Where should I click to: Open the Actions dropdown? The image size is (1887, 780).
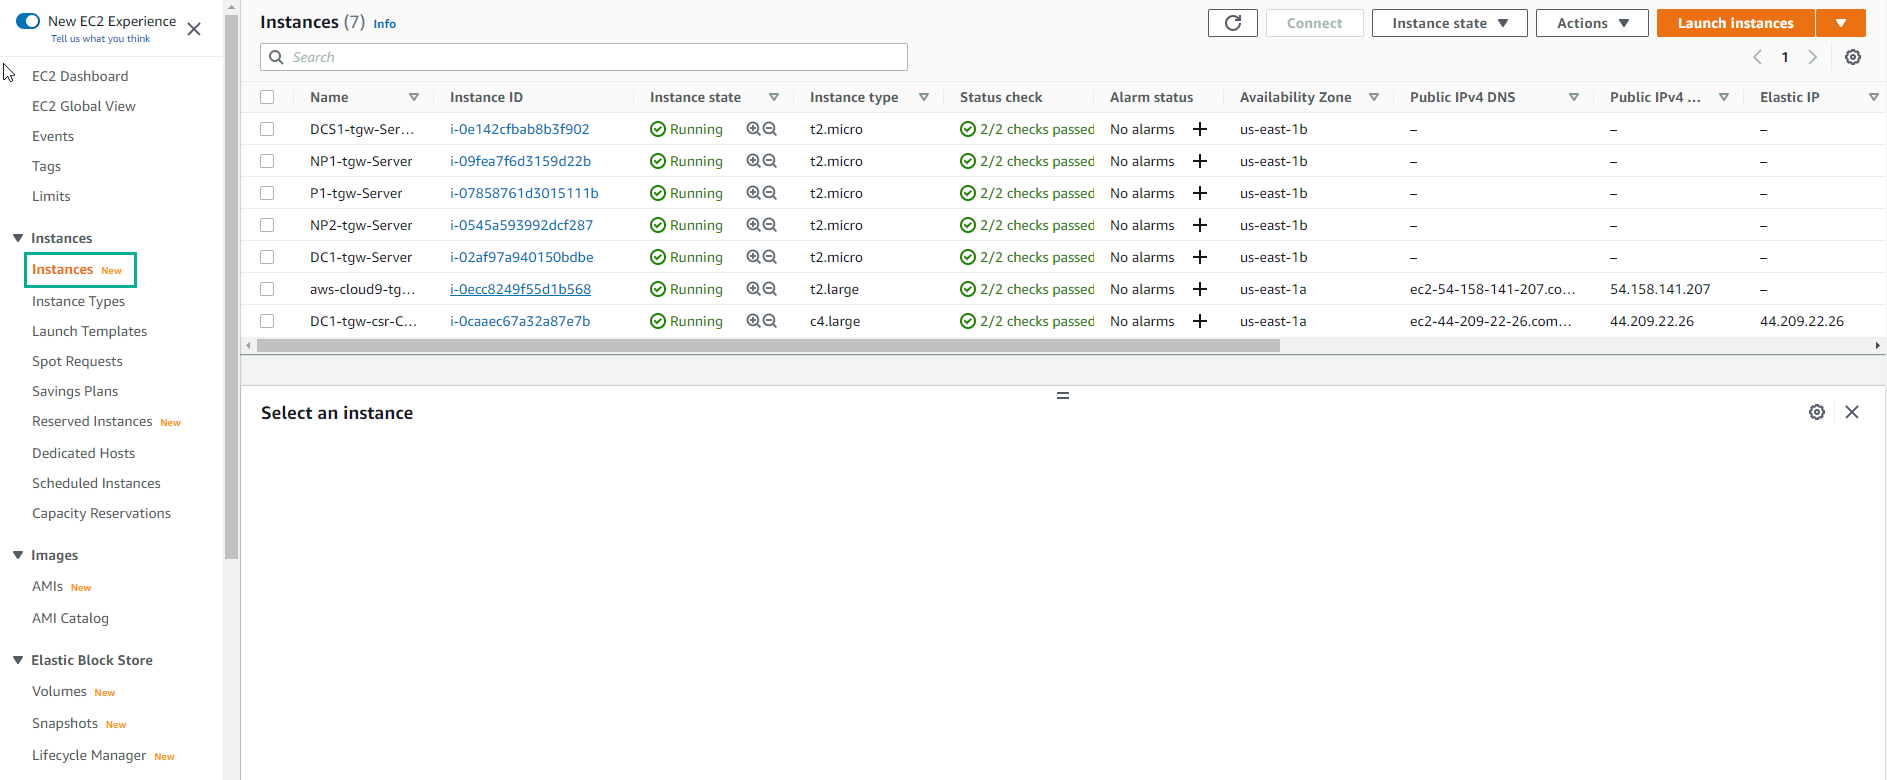[x=1592, y=23]
